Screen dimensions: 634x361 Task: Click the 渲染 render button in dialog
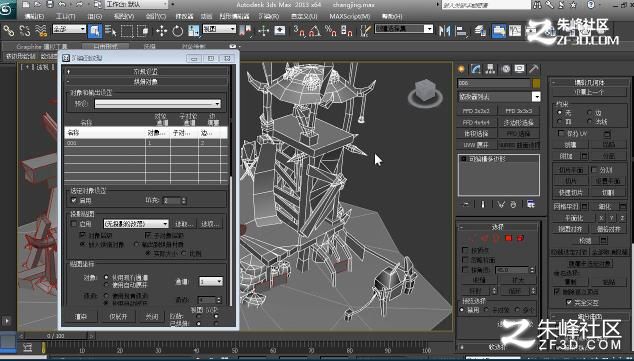(x=81, y=317)
